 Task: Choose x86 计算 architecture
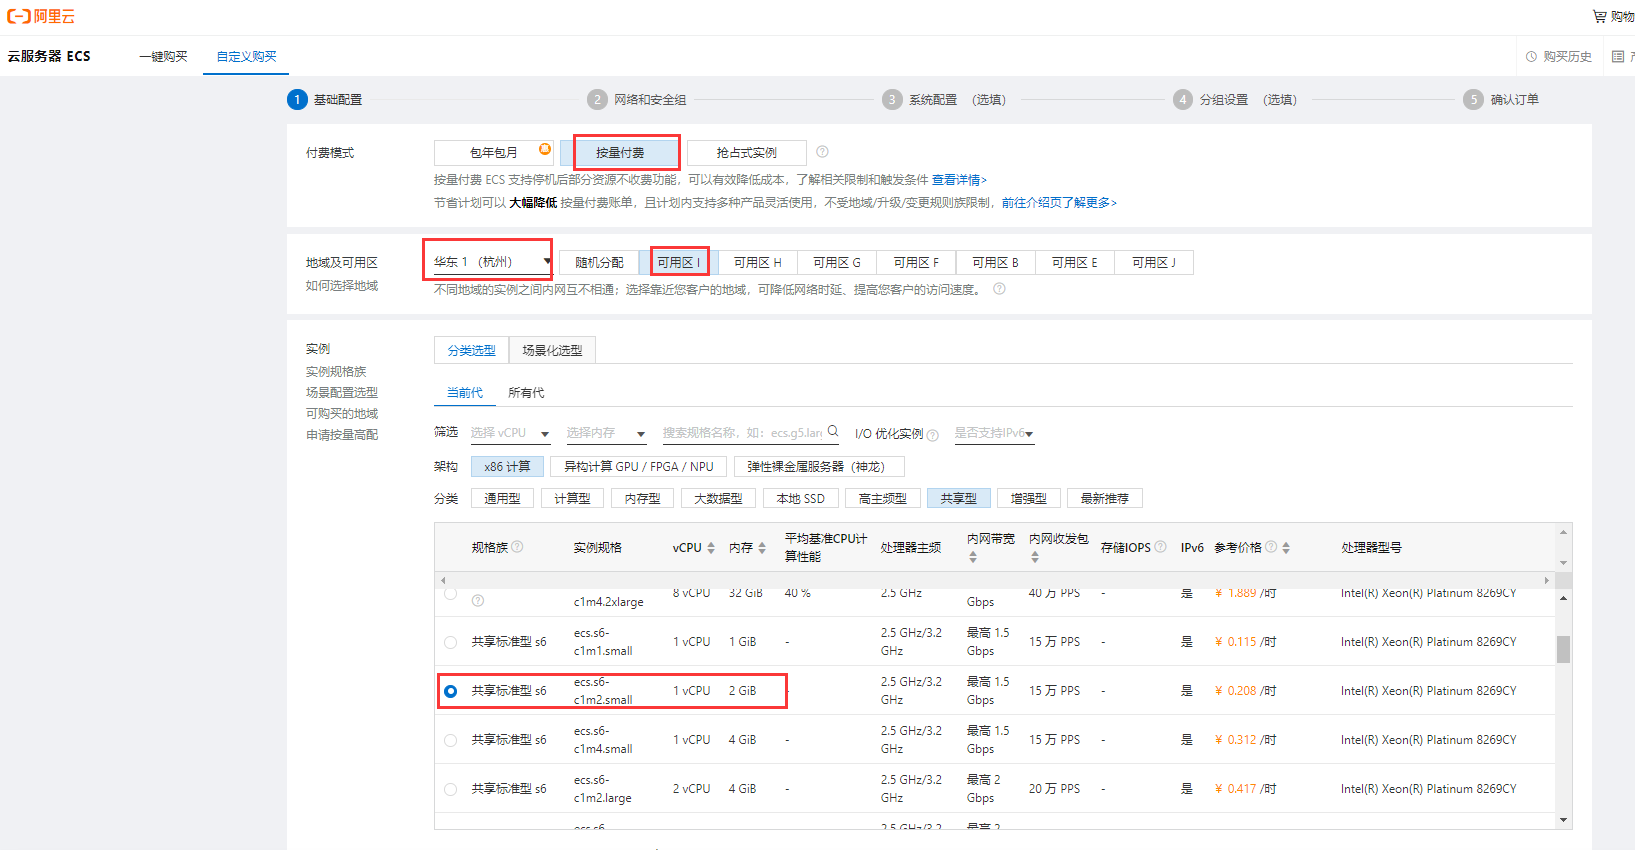pyautogui.click(x=507, y=467)
